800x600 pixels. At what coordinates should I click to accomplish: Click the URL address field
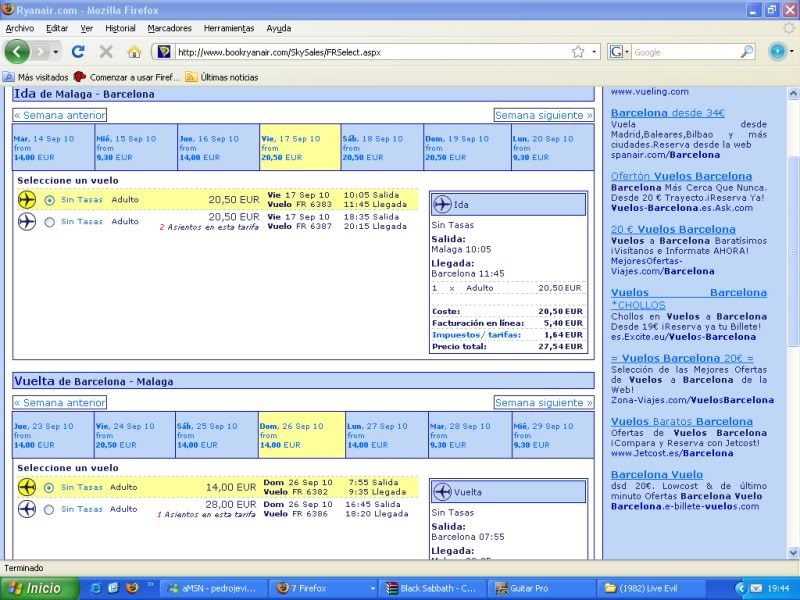(372, 52)
